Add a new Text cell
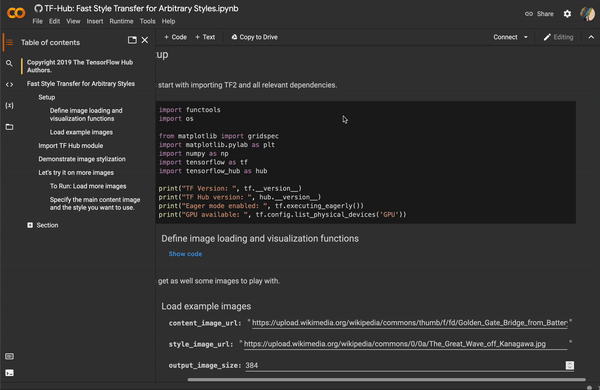Image resolution: width=600 pixels, height=390 pixels. point(205,37)
